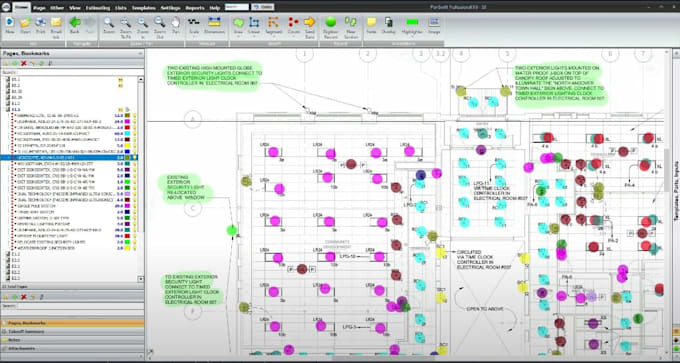
Task: Open the Lists menu
Action: click(x=121, y=7)
